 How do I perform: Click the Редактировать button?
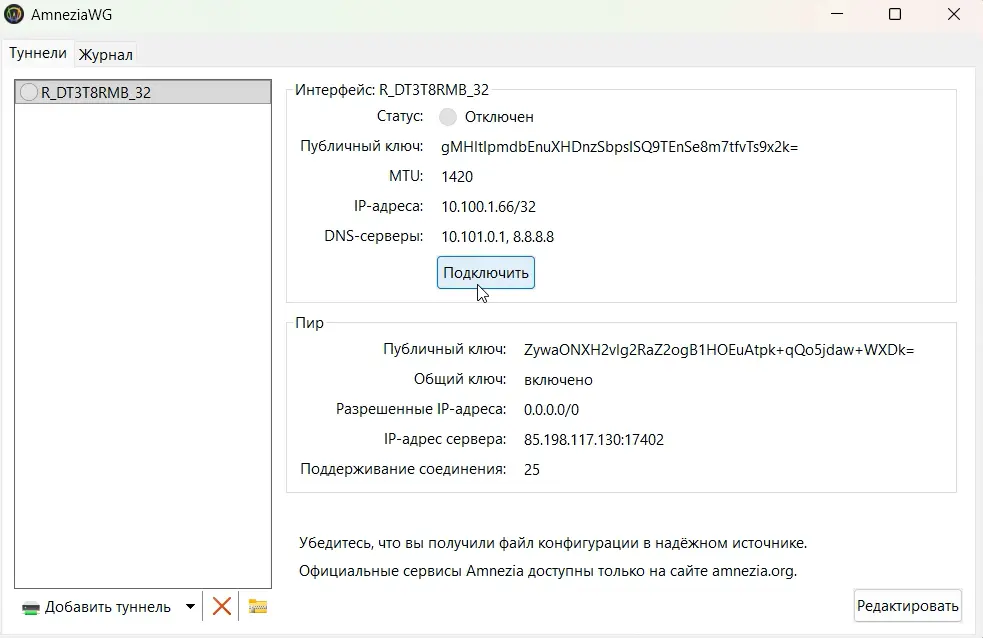[907, 605]
